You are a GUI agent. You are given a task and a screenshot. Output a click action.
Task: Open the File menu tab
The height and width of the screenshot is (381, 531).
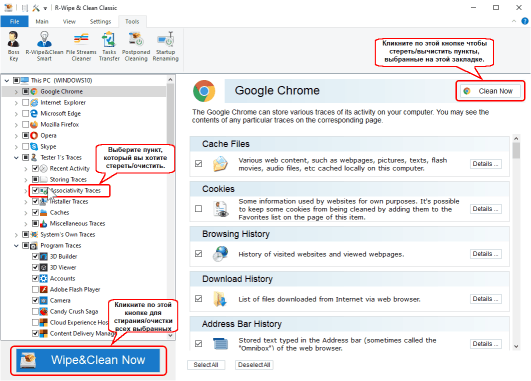click(14, 21)
